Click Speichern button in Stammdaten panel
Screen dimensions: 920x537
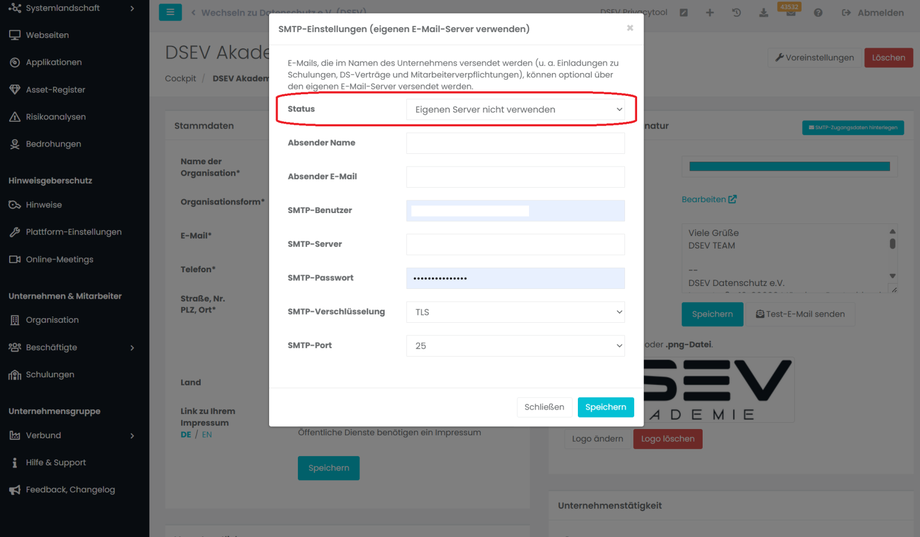[329, 468]
